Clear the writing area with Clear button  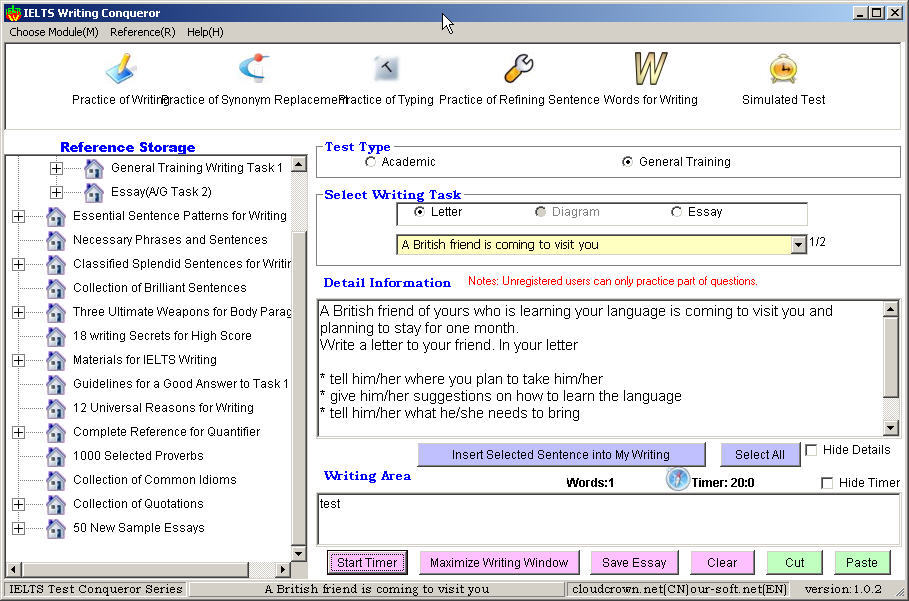tap(722, 563)
